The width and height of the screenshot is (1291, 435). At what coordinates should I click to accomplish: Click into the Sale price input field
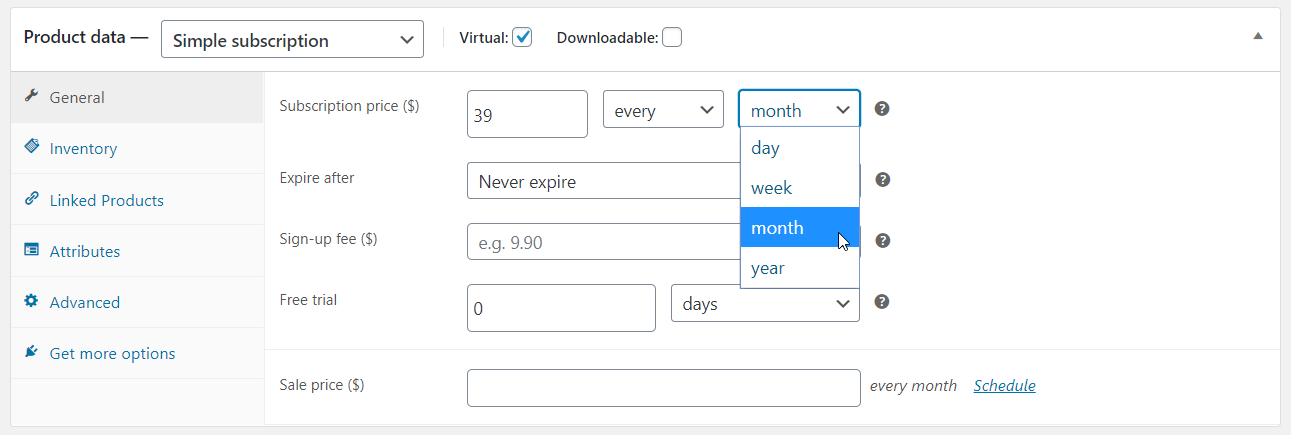[664, 388]
